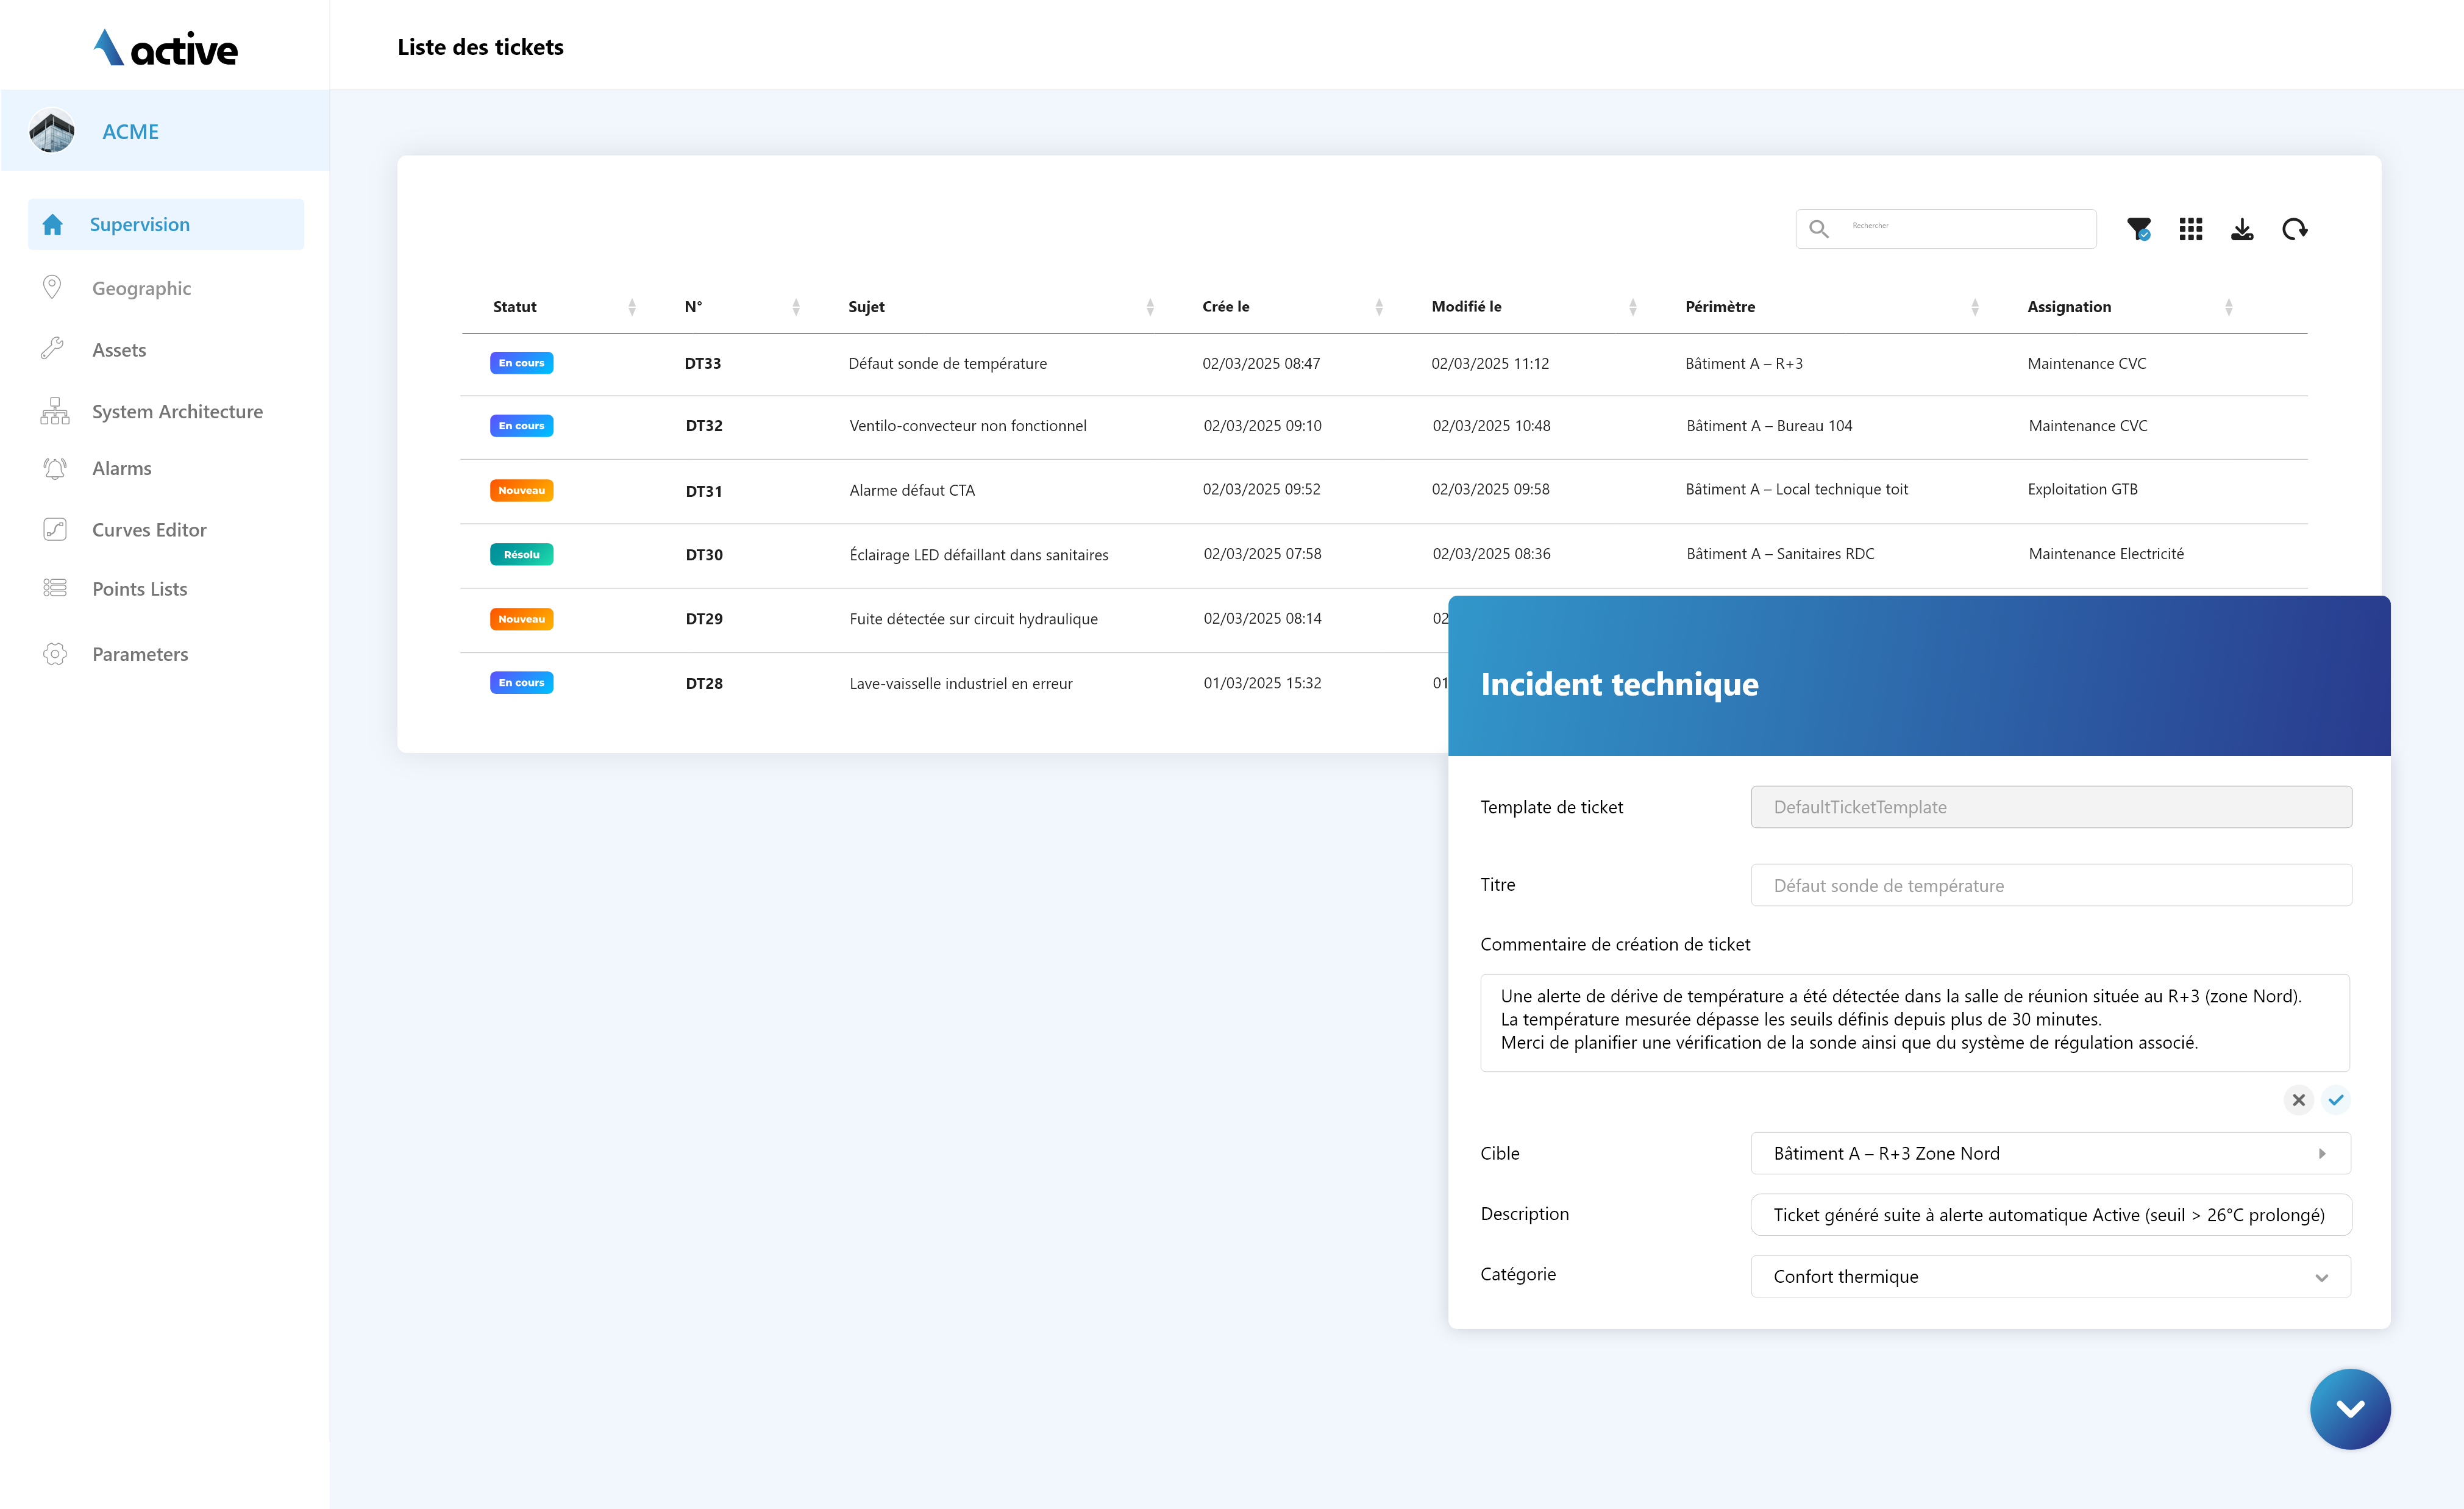Open Template de ticket field

tap(2051, 807)
